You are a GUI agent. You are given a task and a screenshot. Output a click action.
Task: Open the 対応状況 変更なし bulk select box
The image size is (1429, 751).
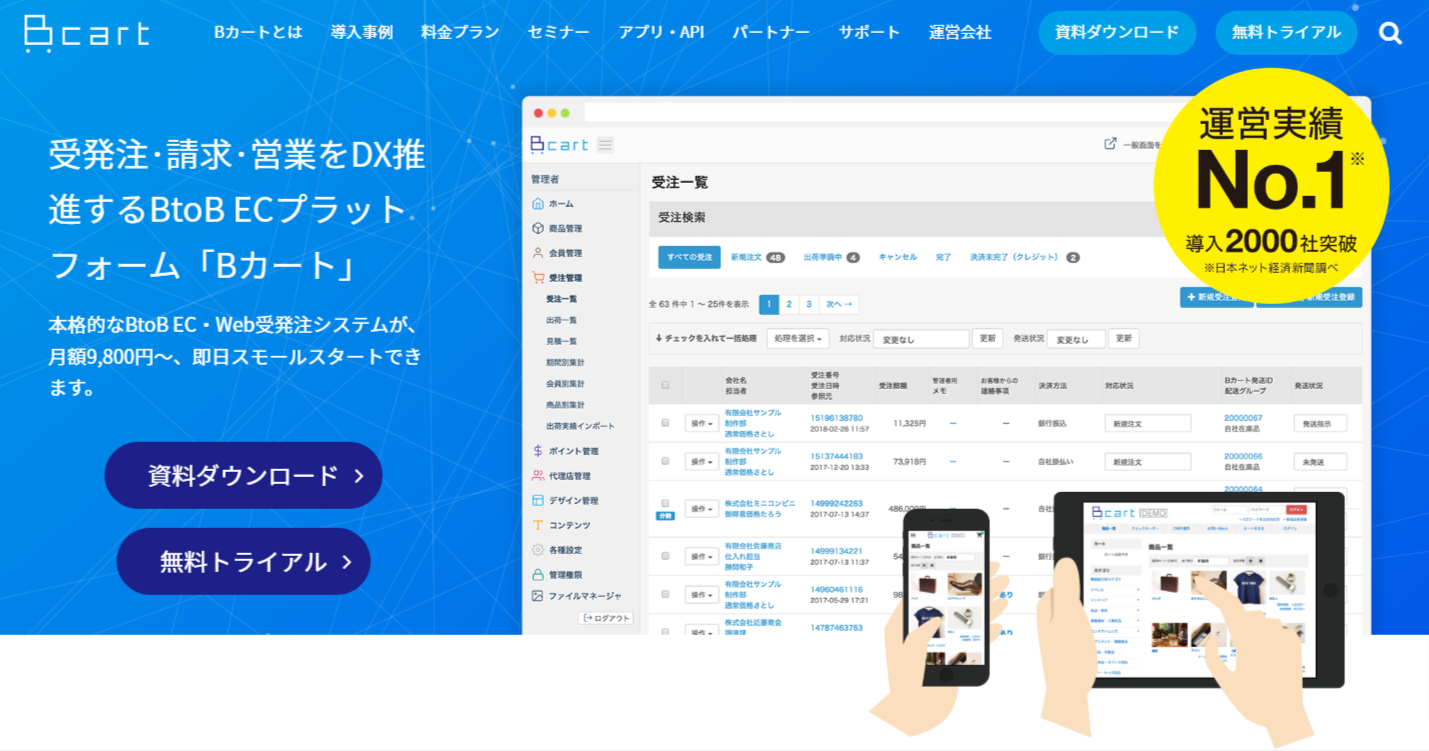920,339
